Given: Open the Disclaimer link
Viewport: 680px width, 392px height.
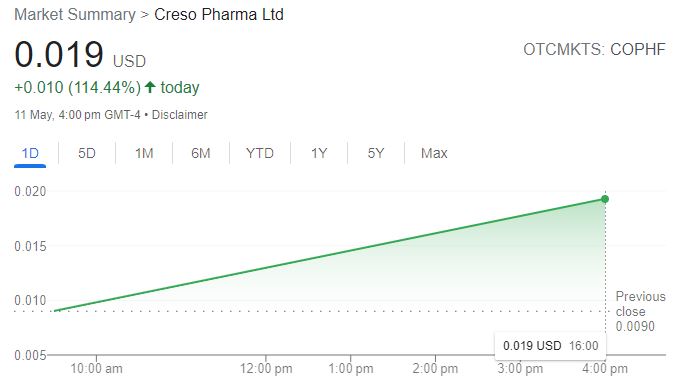Looking at the screenshot, I should pyautogui.click(x=180, y=115).
